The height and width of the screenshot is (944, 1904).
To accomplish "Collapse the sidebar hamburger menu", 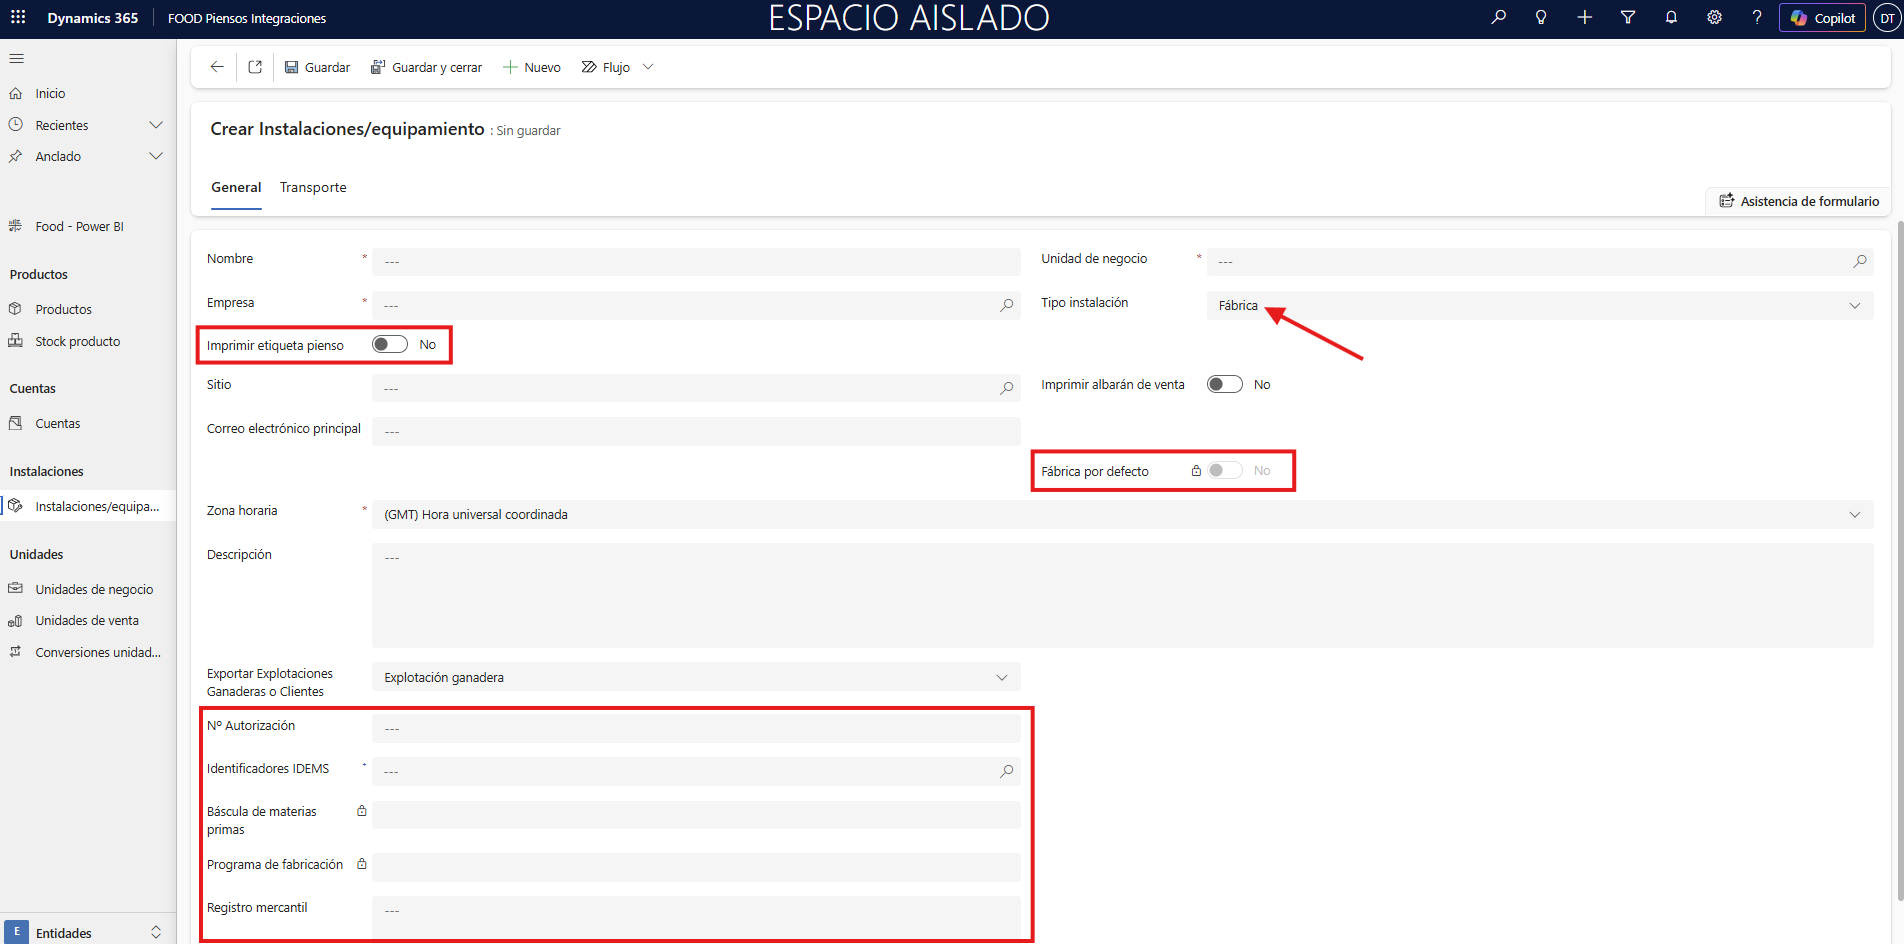I will (17, 58).
